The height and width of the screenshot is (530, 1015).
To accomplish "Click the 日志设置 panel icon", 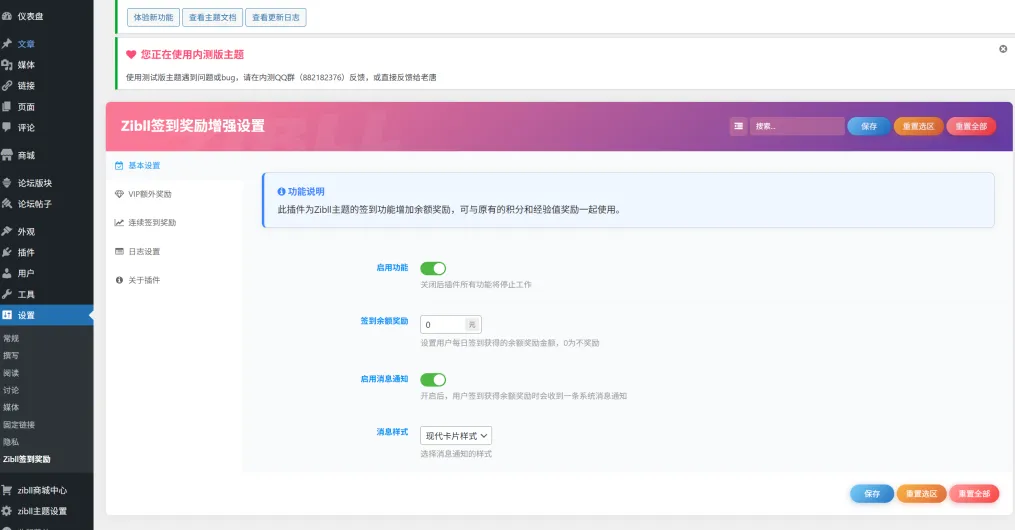I will click(119, 251).
